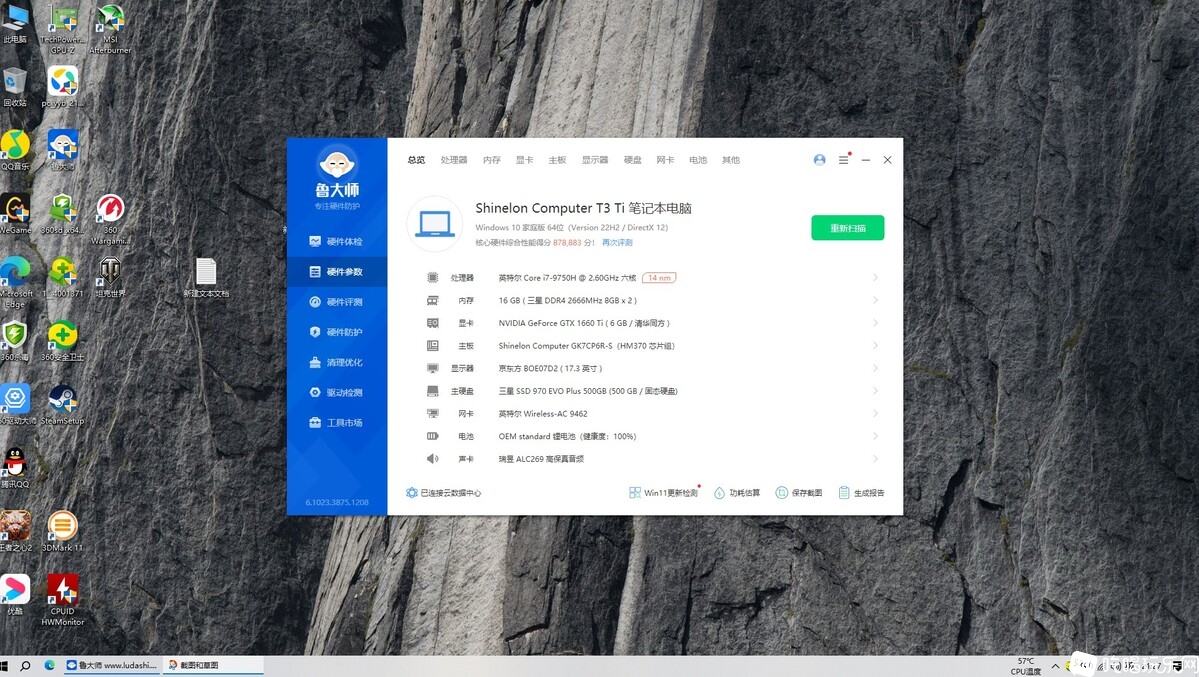Click the CPU温度 57℃ tray readout
The height and width of the screenshot is (677, 1199).
coord(1025,666)
